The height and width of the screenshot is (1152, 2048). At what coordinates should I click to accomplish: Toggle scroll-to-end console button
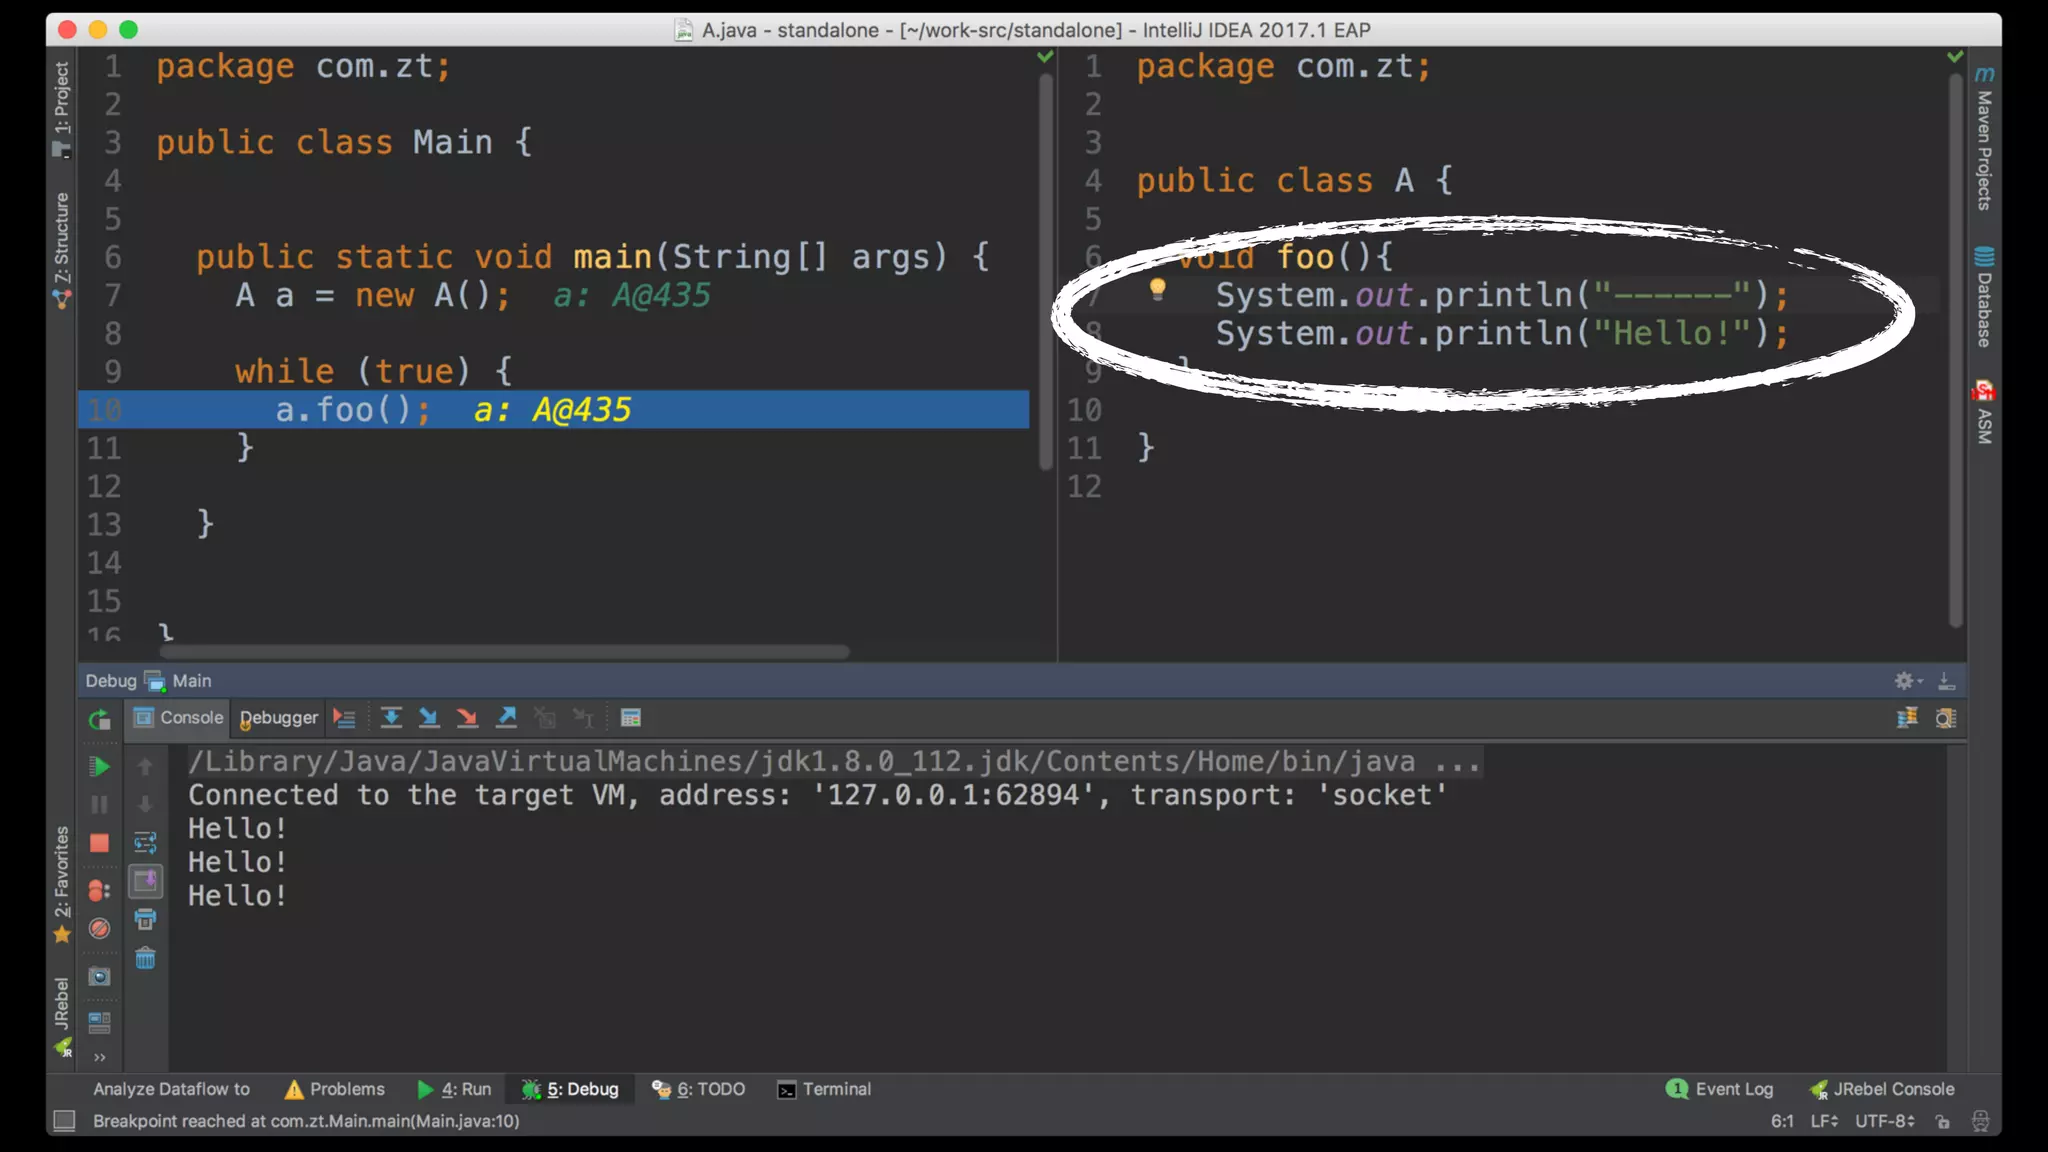click(x=145, y=881)
